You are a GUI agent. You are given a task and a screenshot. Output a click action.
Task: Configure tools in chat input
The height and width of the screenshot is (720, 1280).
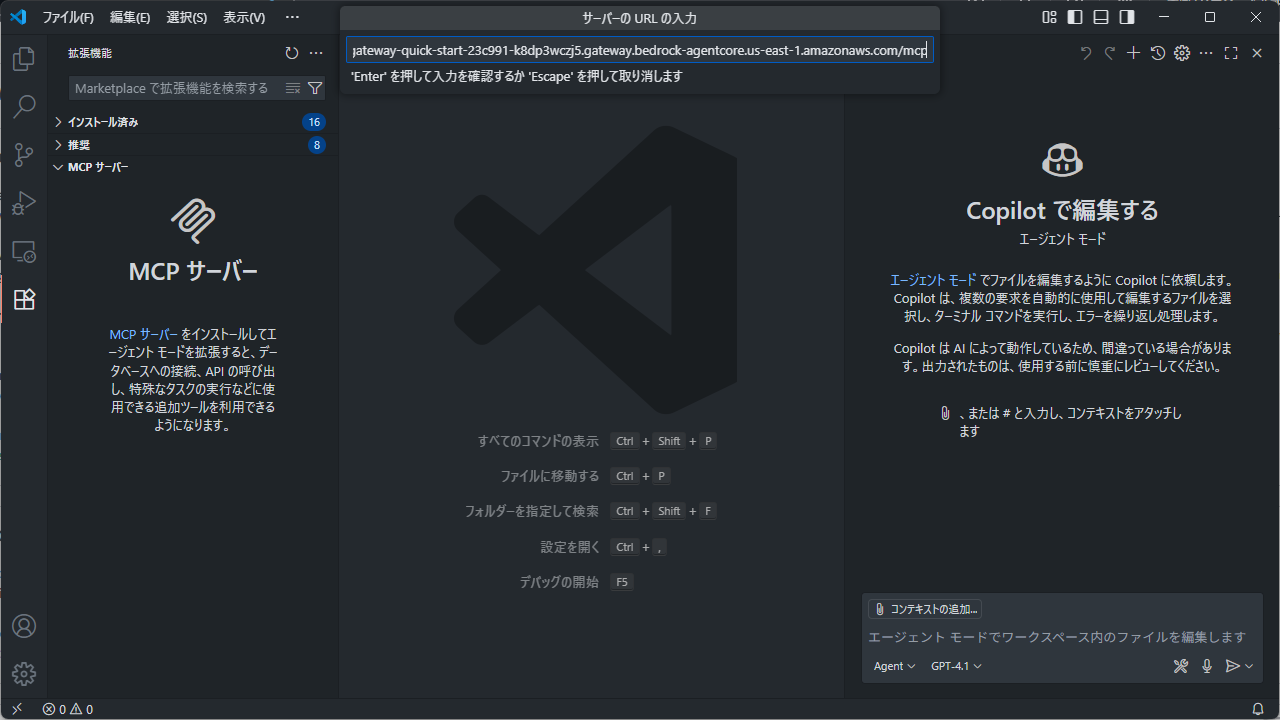point(1181,666)
